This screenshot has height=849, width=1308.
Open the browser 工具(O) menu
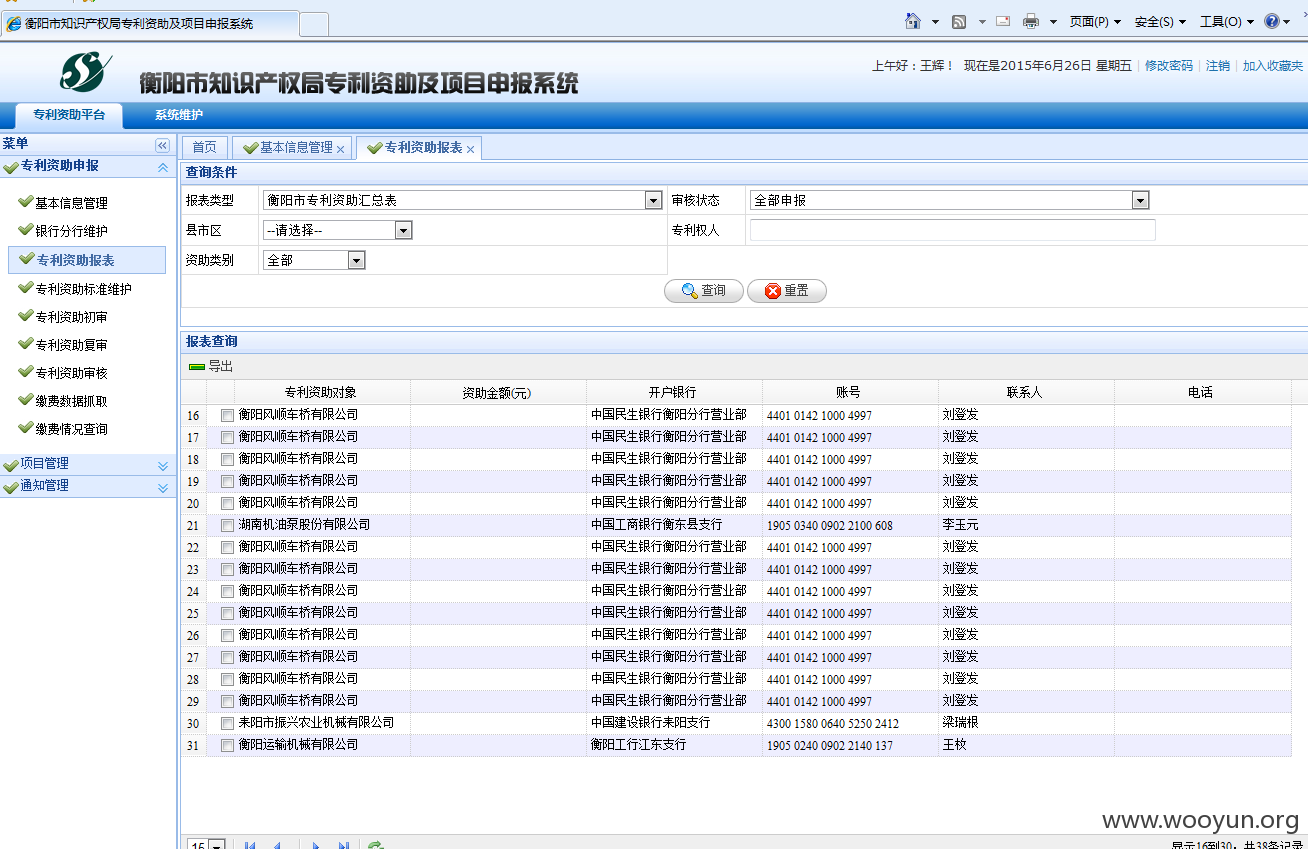pyautogui.click(x=1226, y=21)
